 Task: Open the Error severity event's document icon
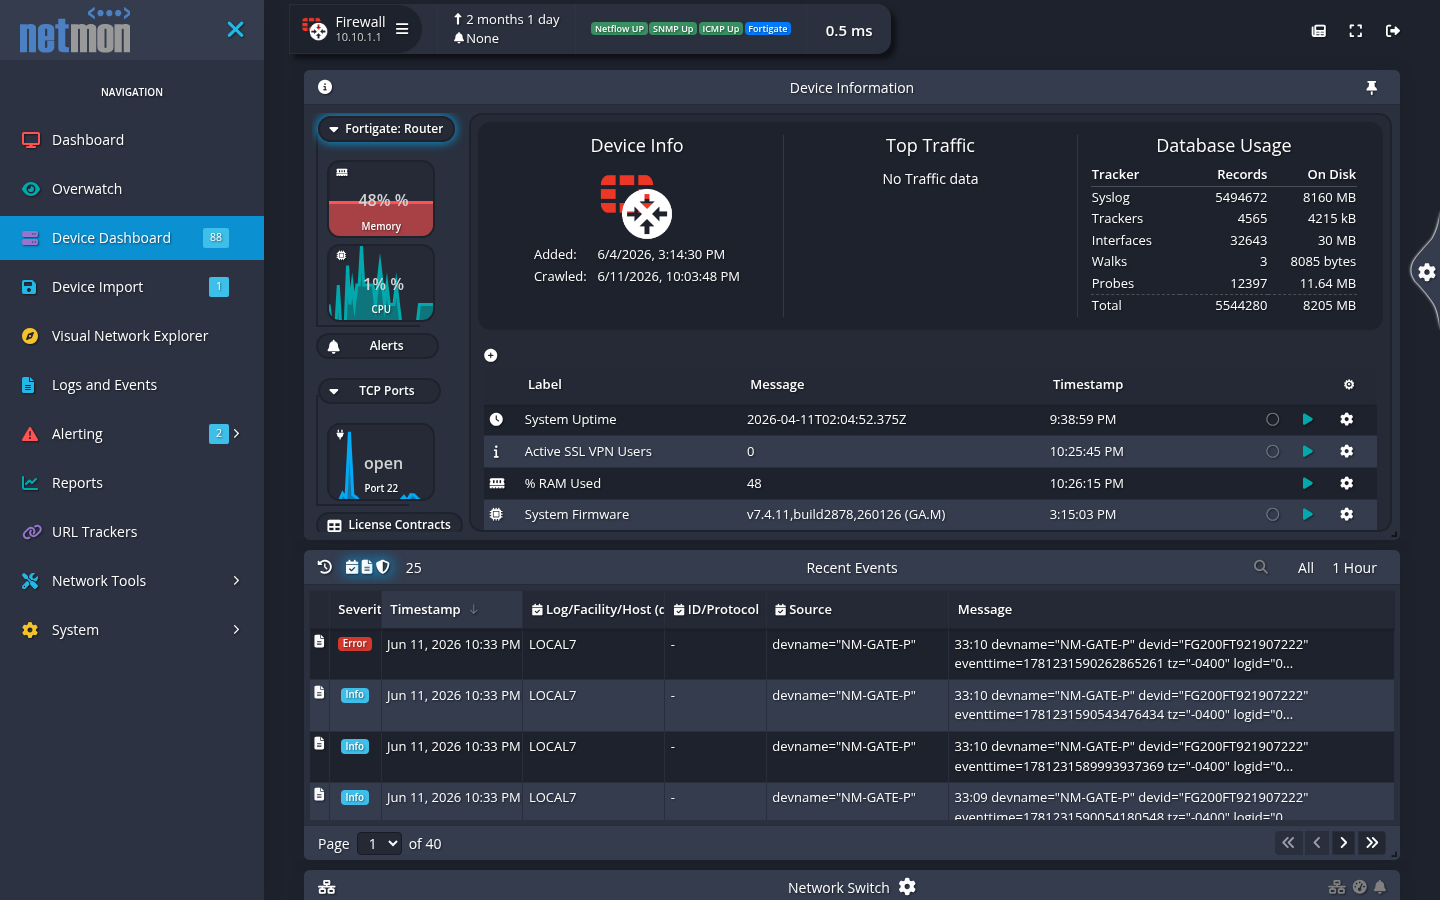[x=319, y=641]
